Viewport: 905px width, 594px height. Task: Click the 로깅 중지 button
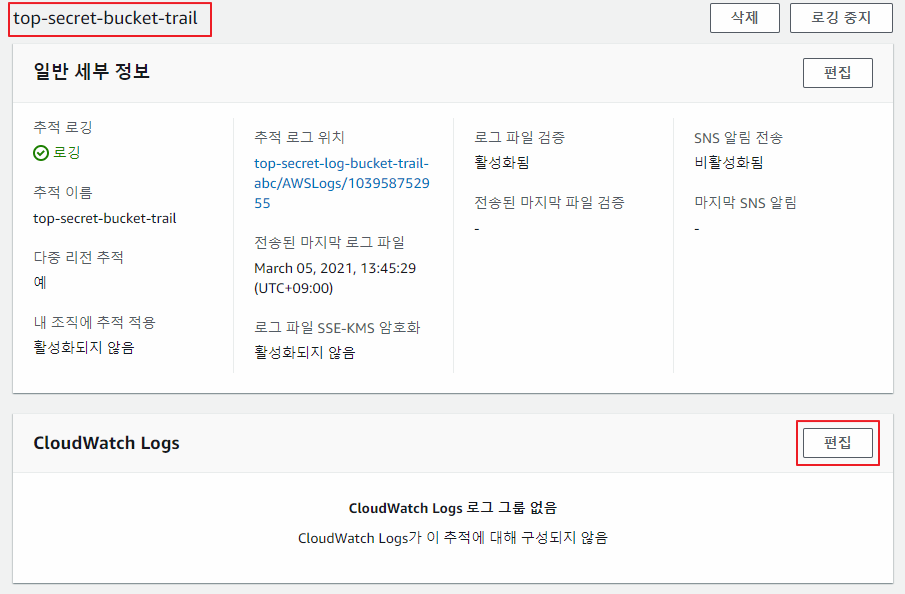pyautogui.click(x=841, y=18)
